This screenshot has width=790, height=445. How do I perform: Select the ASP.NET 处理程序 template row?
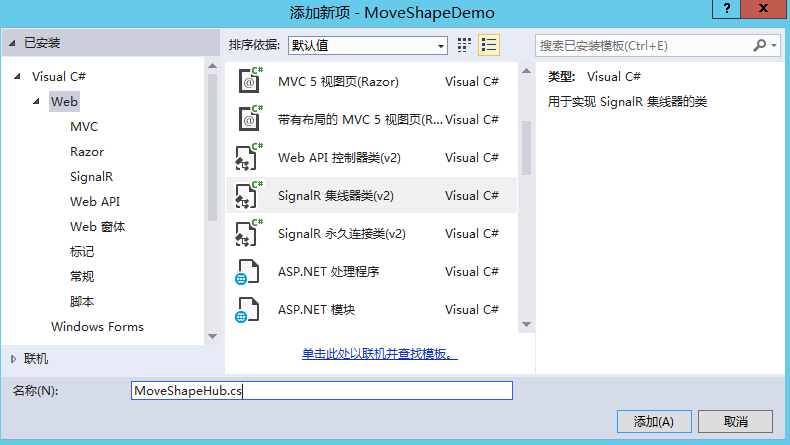point(371,272)
